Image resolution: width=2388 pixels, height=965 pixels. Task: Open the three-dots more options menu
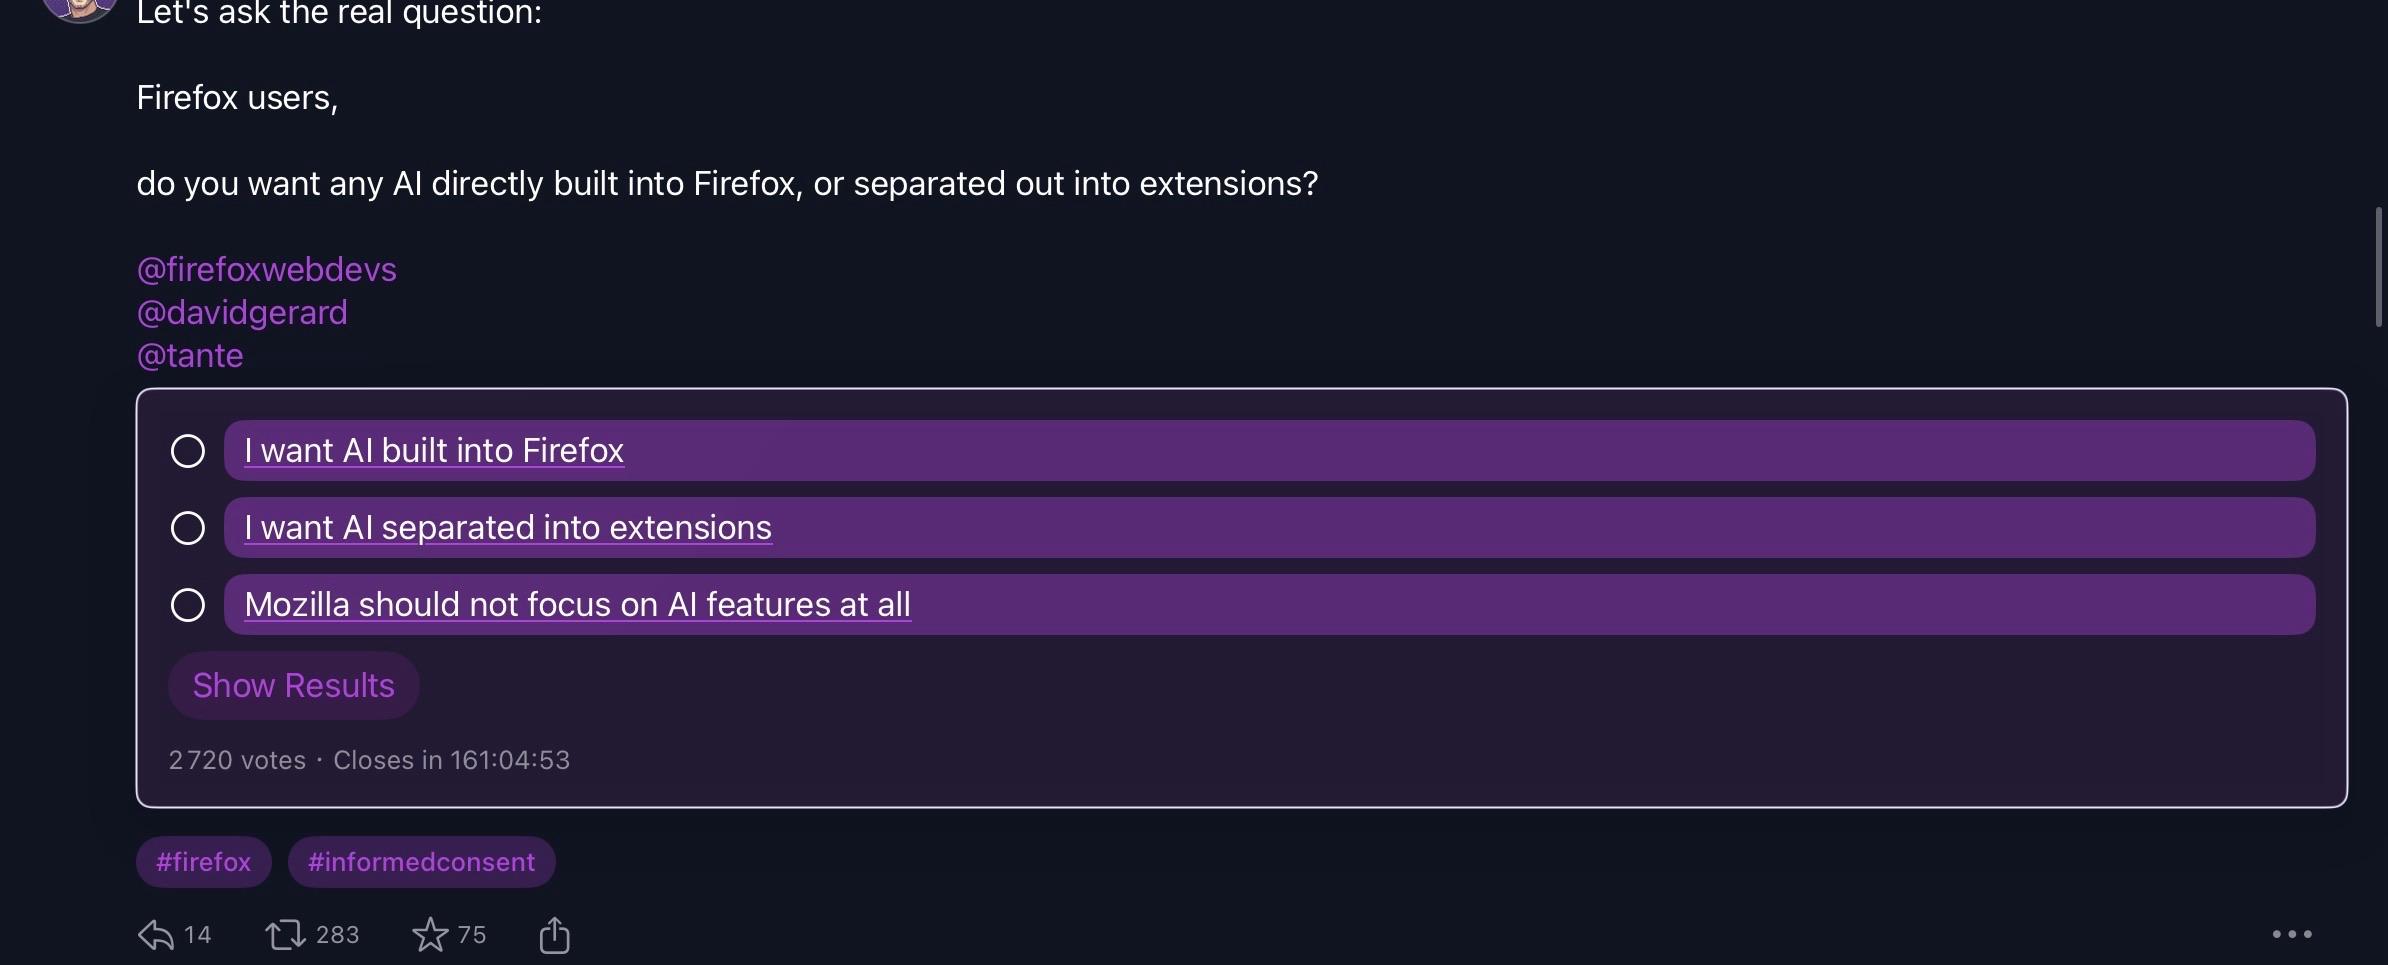click(x=2291, y=934)
